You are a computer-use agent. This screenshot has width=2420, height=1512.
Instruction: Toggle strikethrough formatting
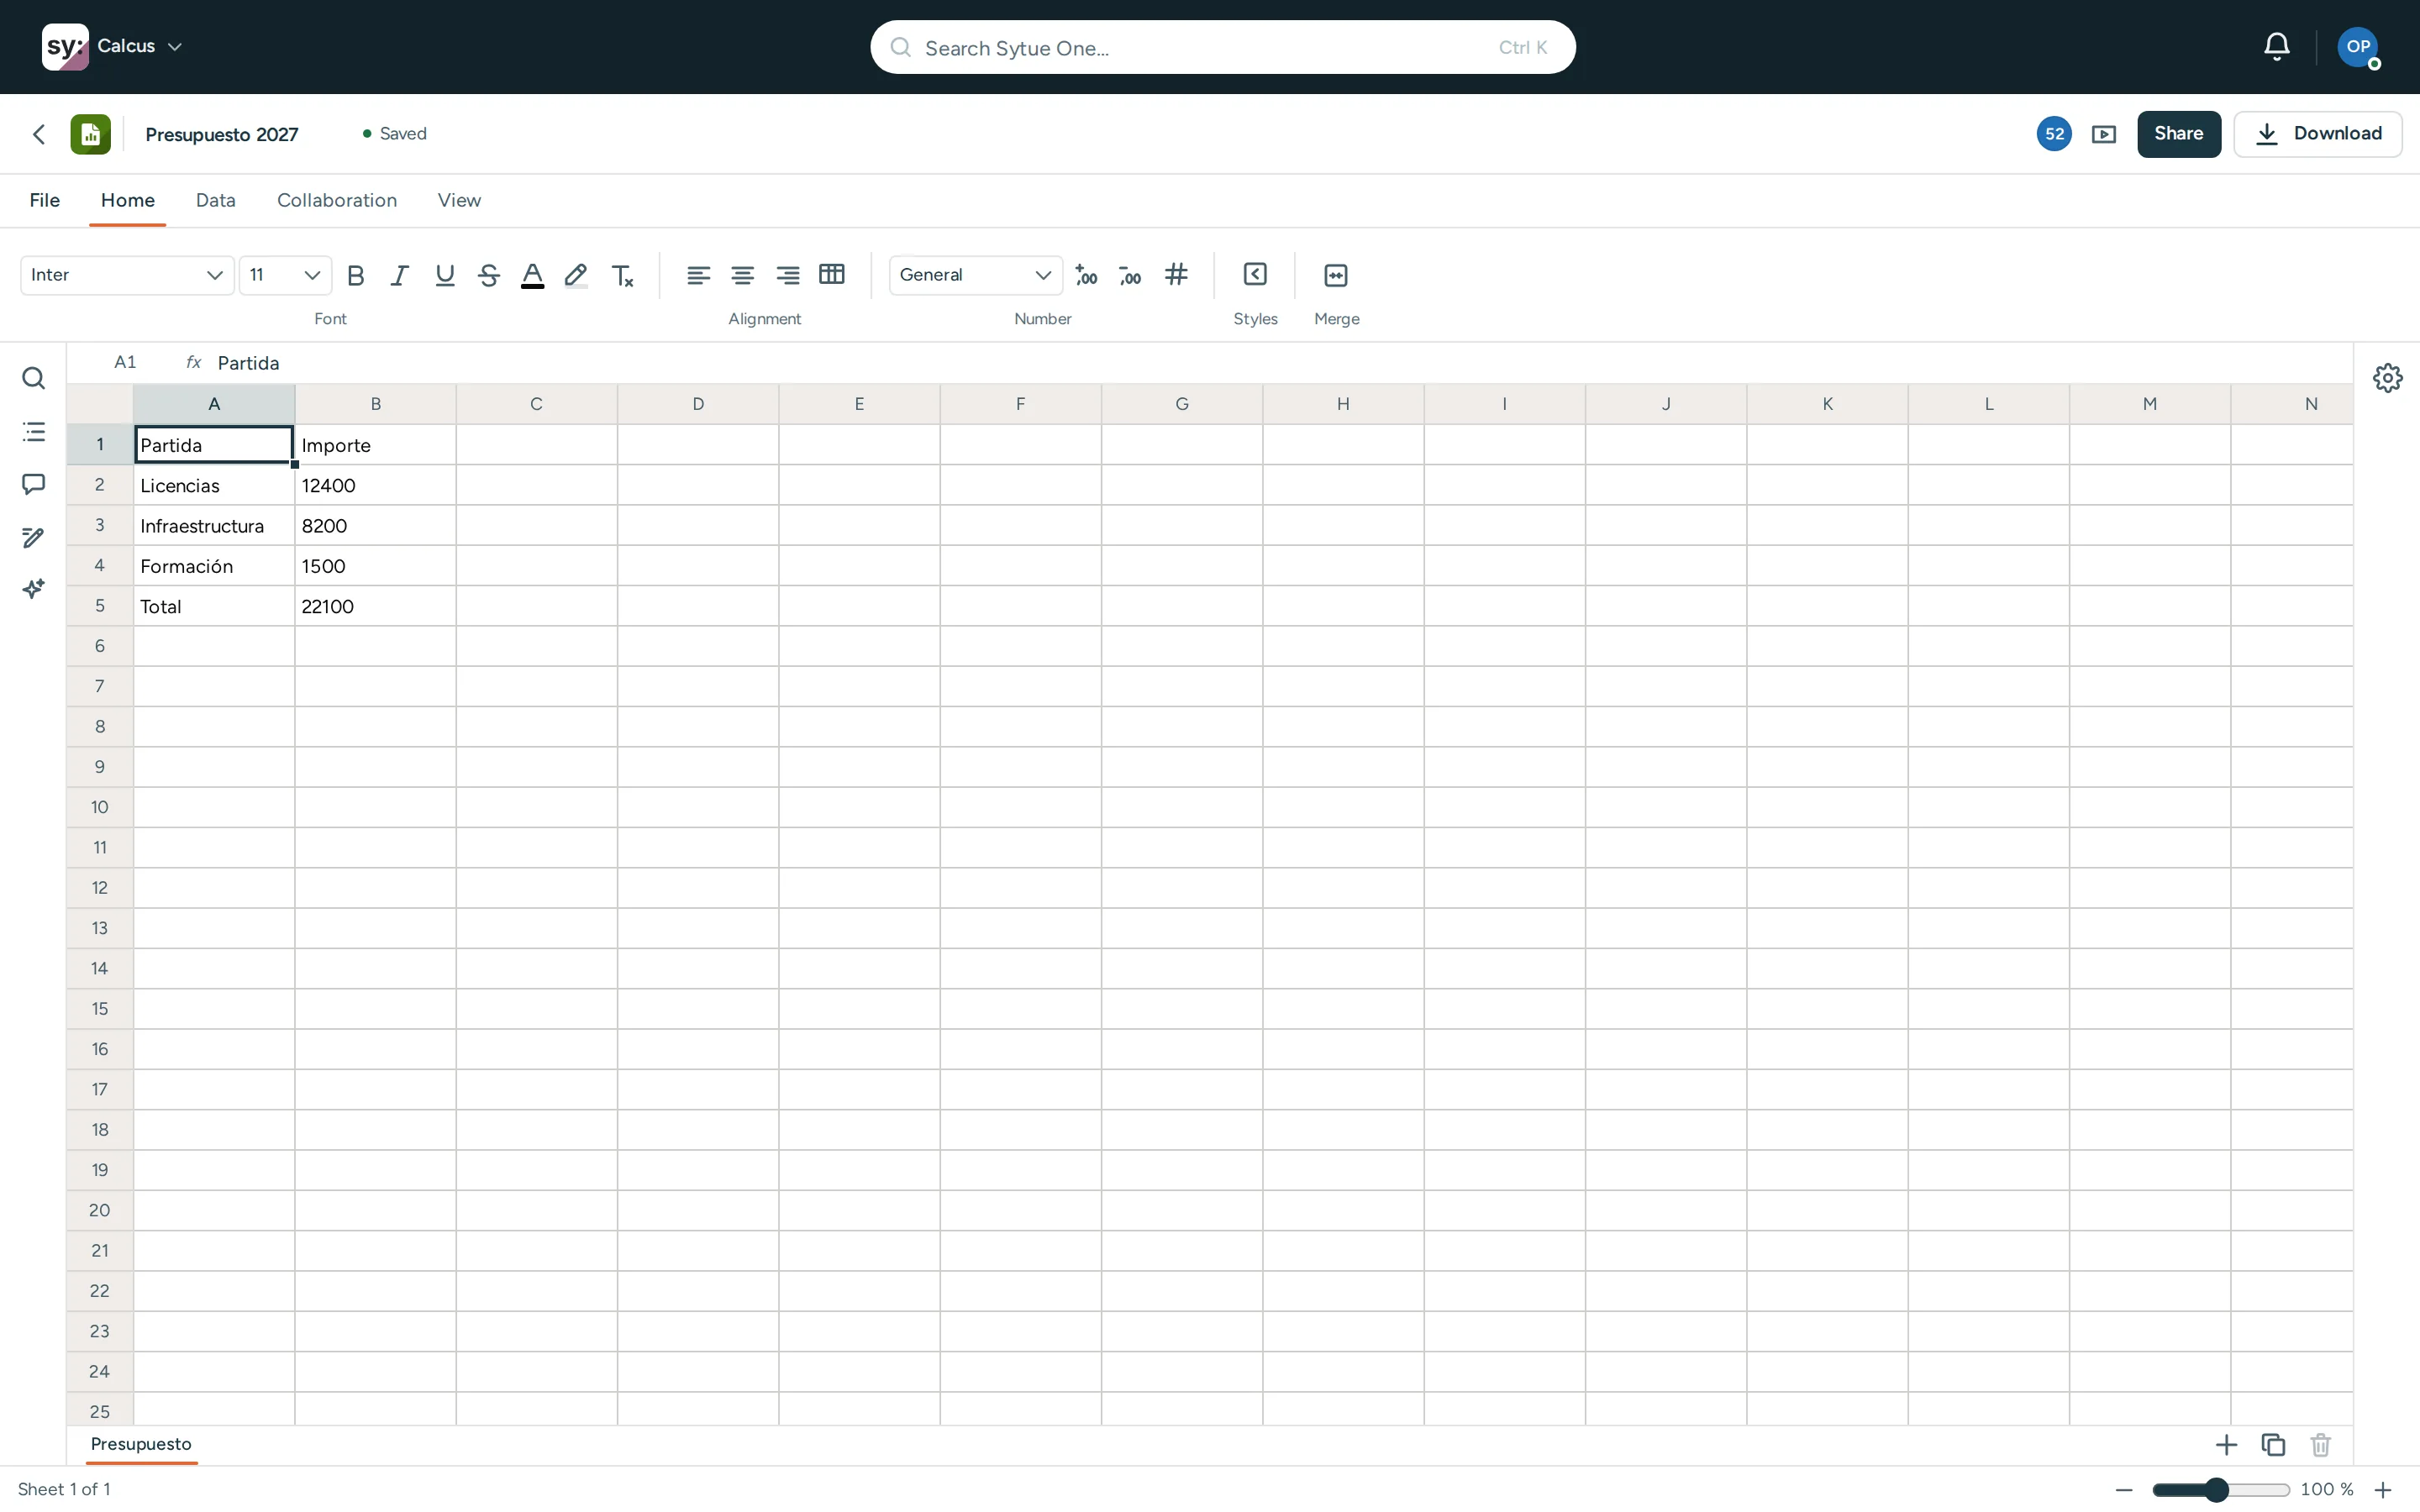tap(489, 275)
